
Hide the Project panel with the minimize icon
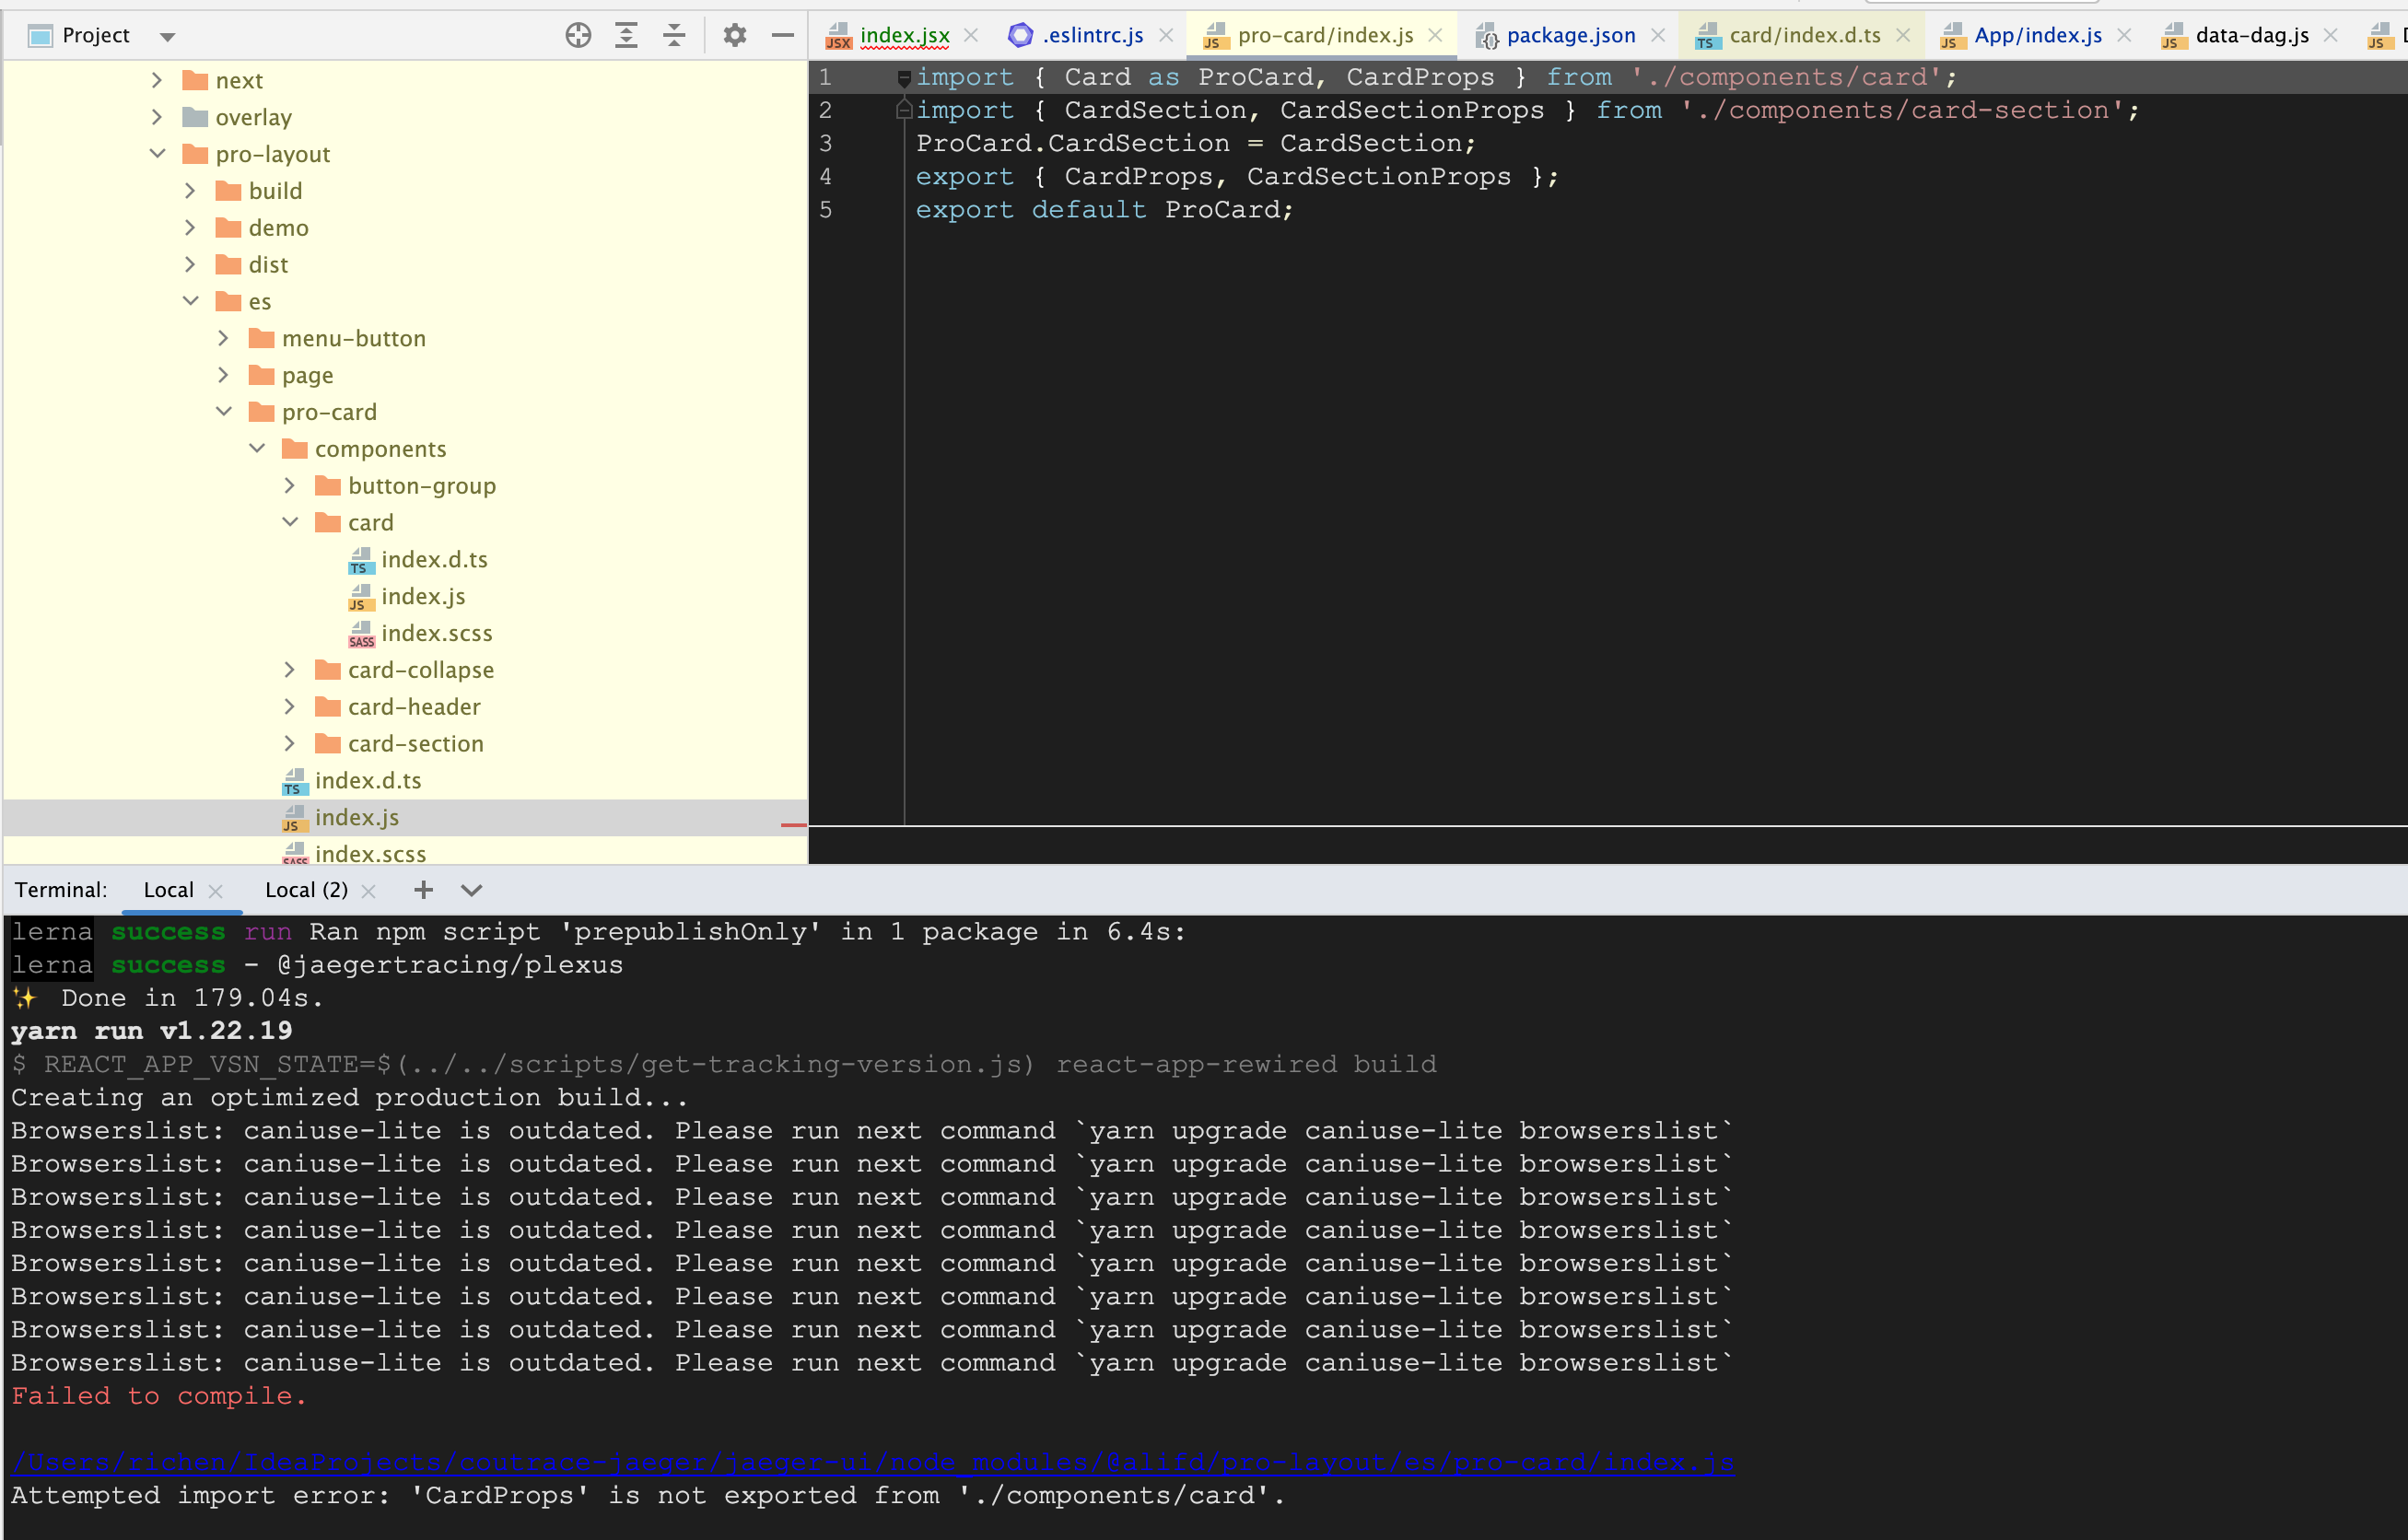click(782, 36)
